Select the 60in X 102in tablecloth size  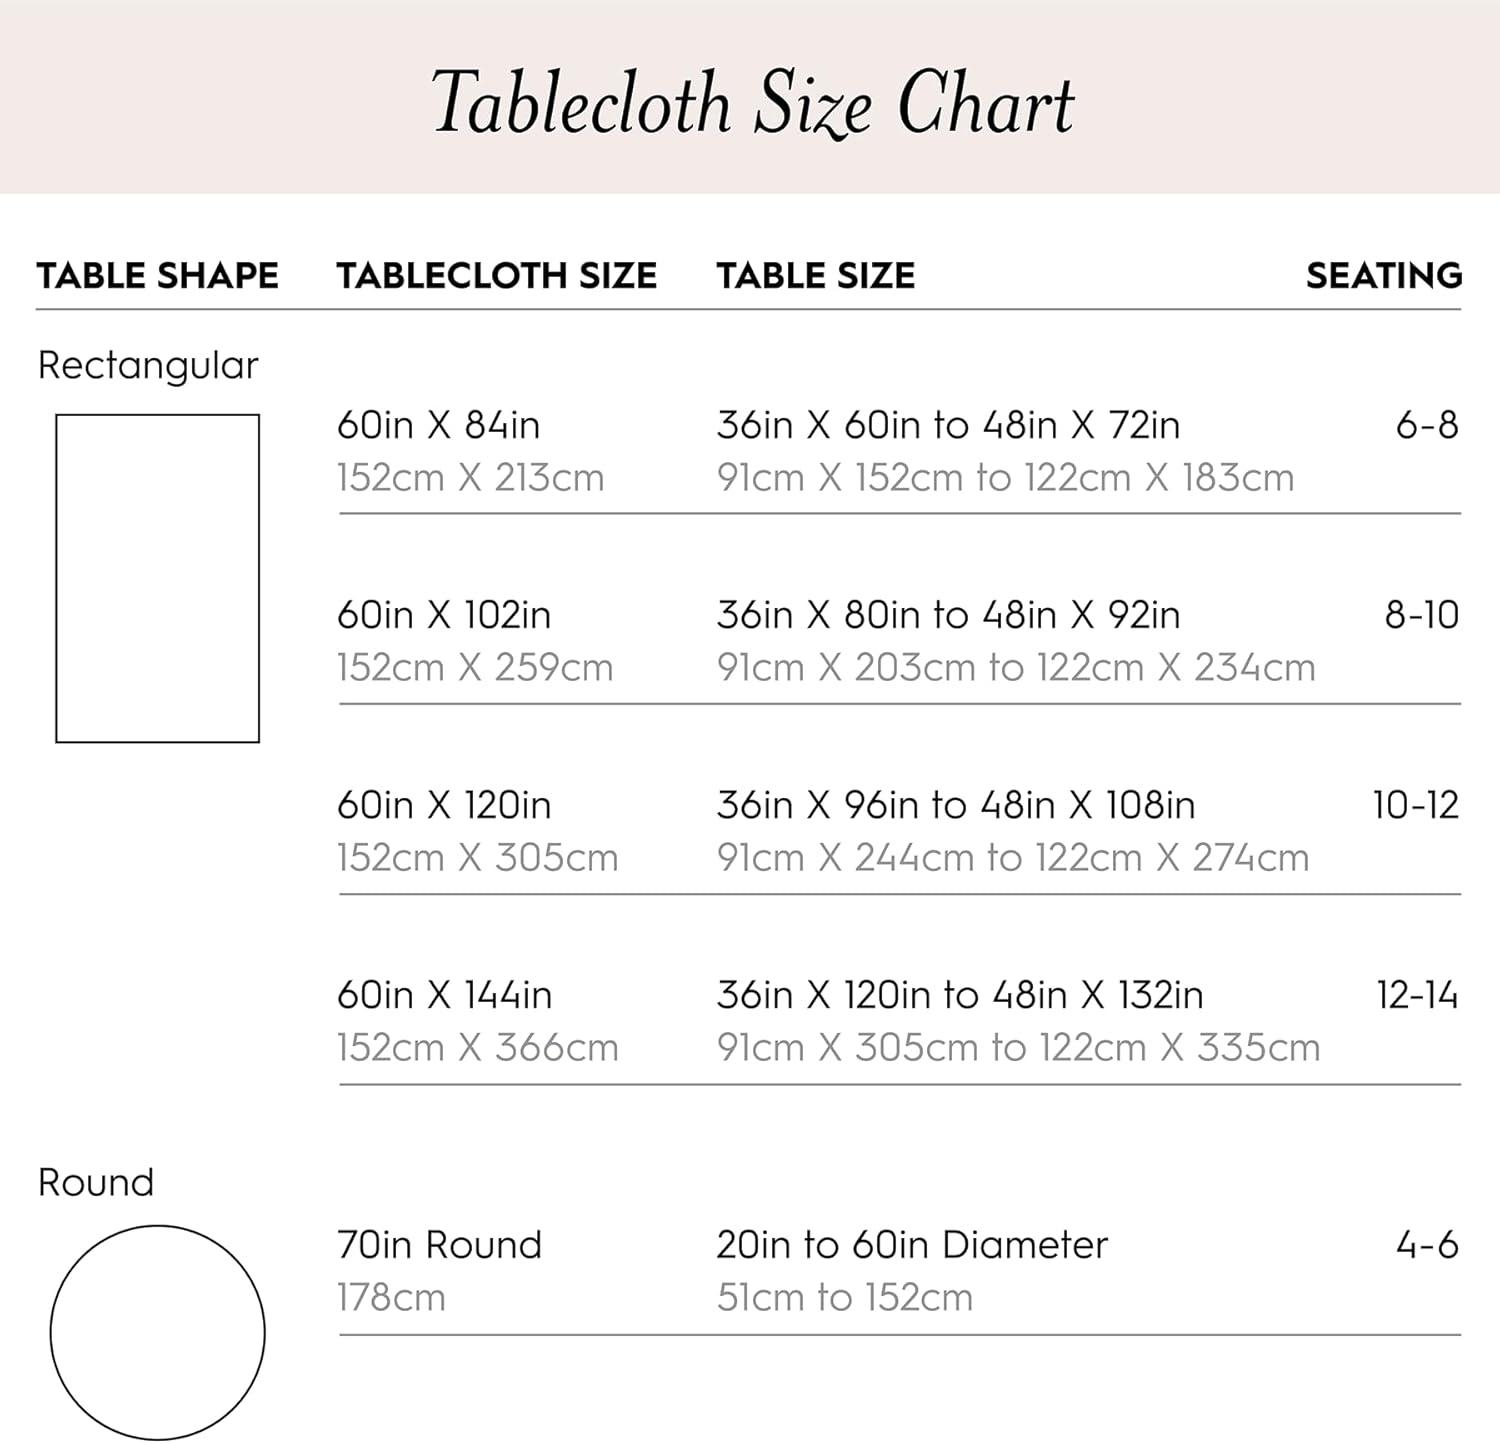443,615
